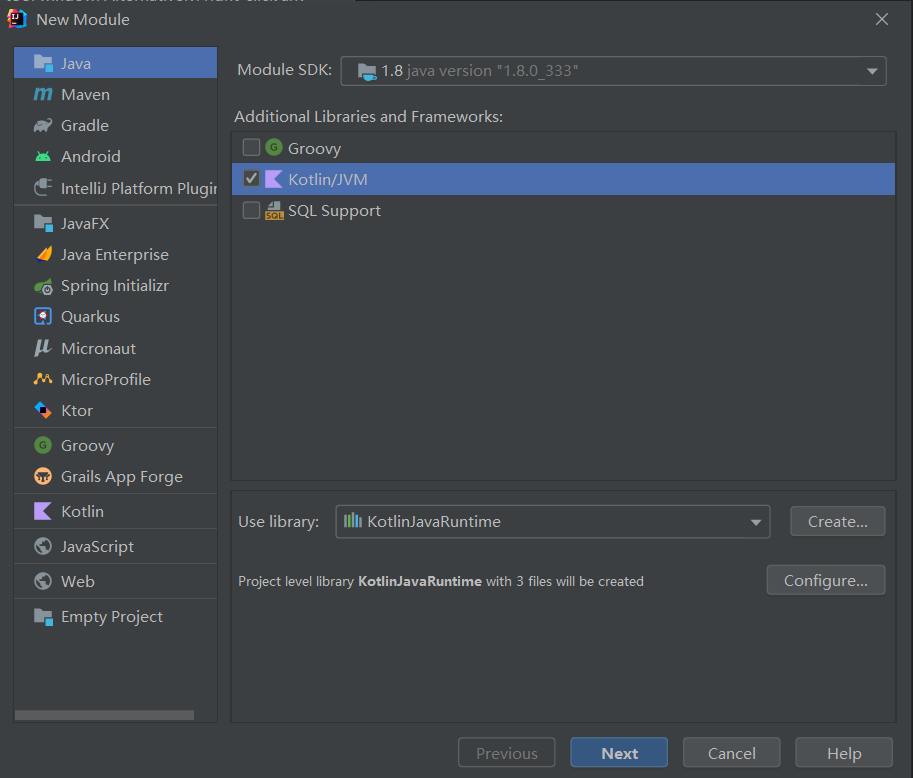Image resolution: width=913 pixels, height=778 pixels.
Task: Click the Module SDK folder icon
Action: (367, 72)
